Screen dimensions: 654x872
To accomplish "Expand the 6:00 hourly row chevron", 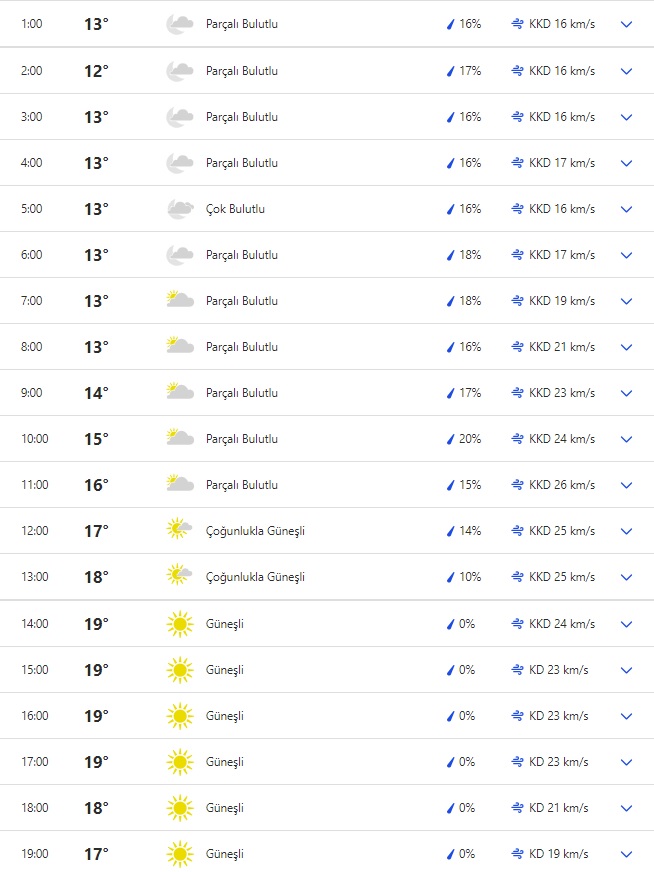I will [x=627, y=255].
